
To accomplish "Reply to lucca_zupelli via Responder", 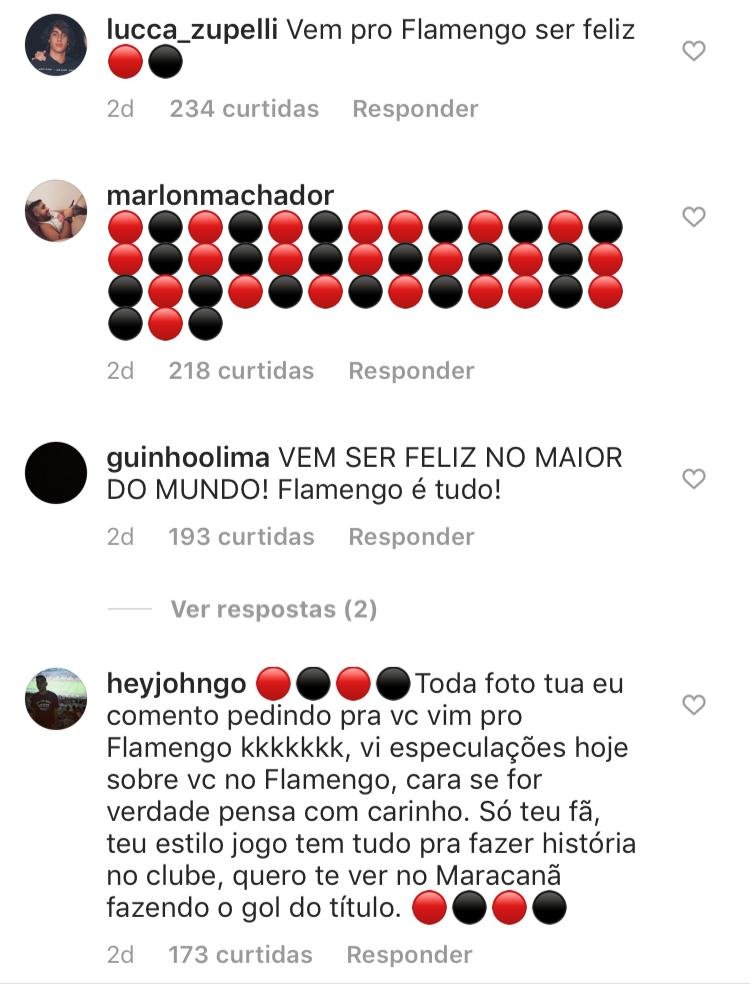I will (415, 109).
